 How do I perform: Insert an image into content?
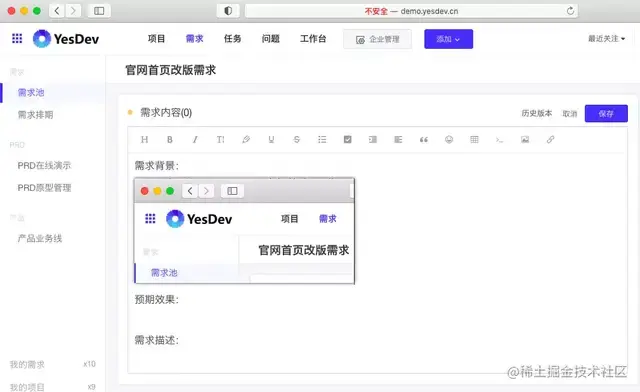click(525, 140)
